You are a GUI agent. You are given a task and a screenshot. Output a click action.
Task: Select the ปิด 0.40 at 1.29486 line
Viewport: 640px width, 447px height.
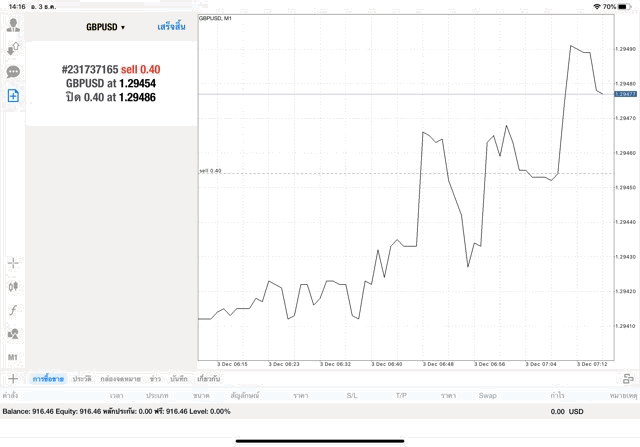(x=111, y=97)
